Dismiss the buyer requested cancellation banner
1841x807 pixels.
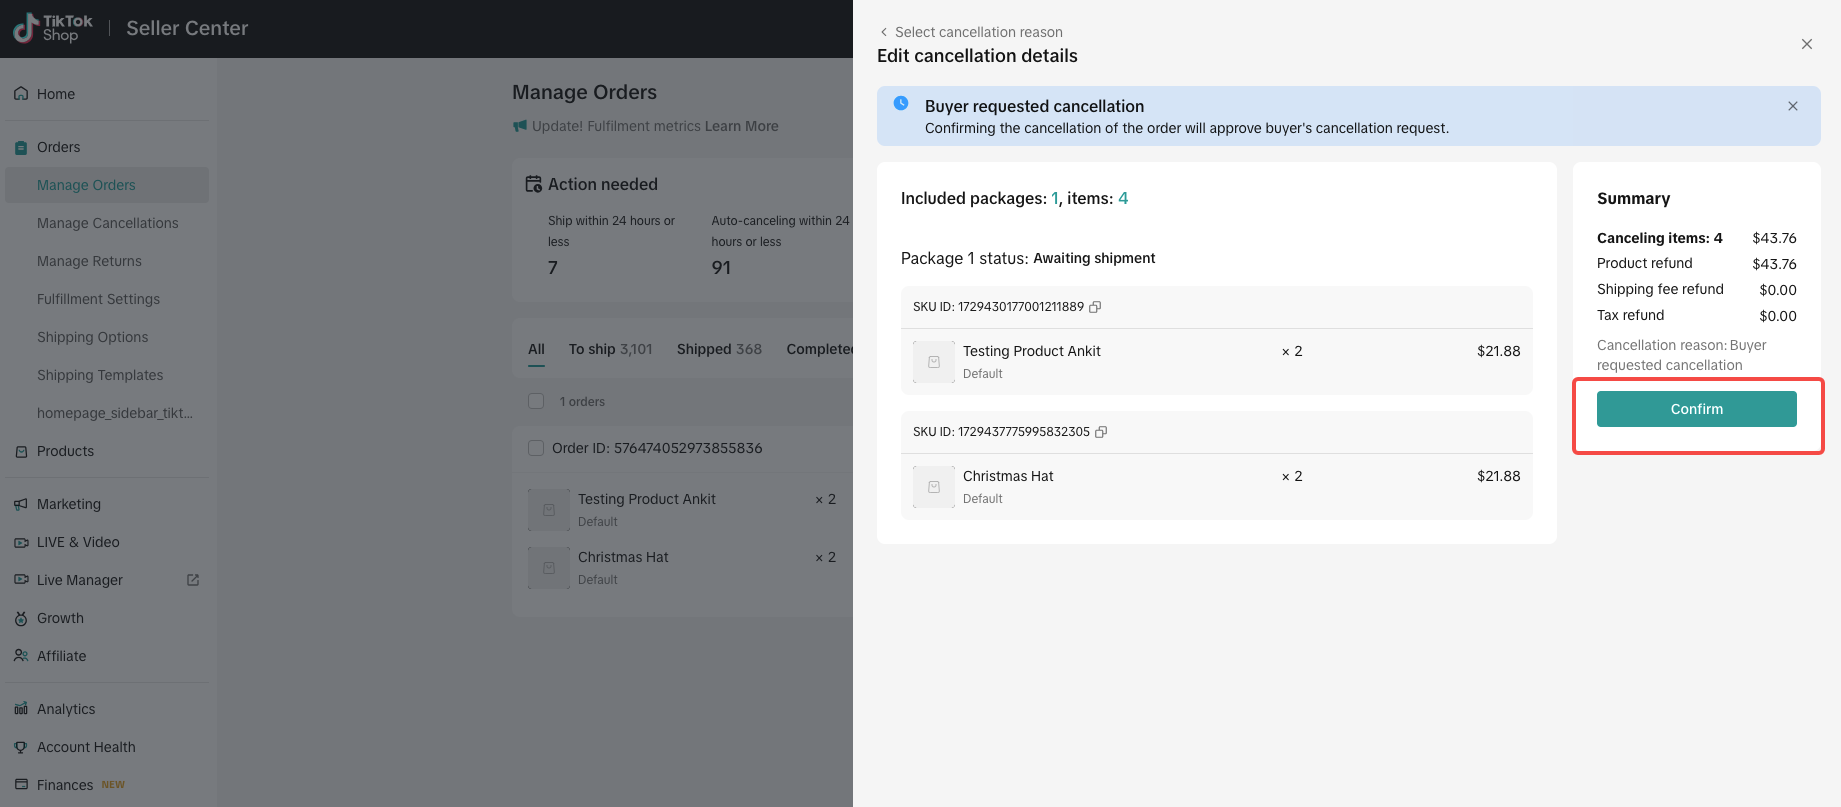click(1792, 106)
